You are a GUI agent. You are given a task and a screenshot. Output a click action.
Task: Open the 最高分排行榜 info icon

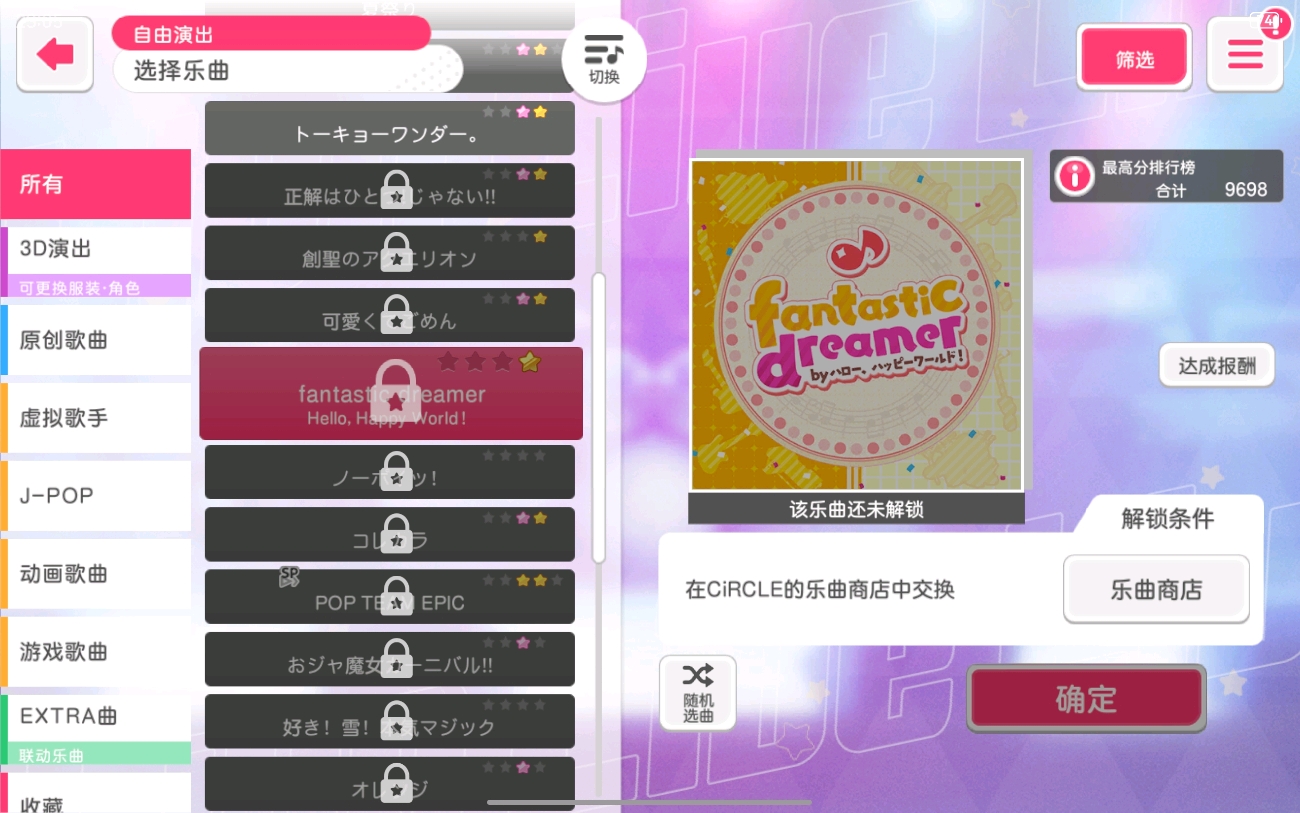click(x=1074, y=177)
